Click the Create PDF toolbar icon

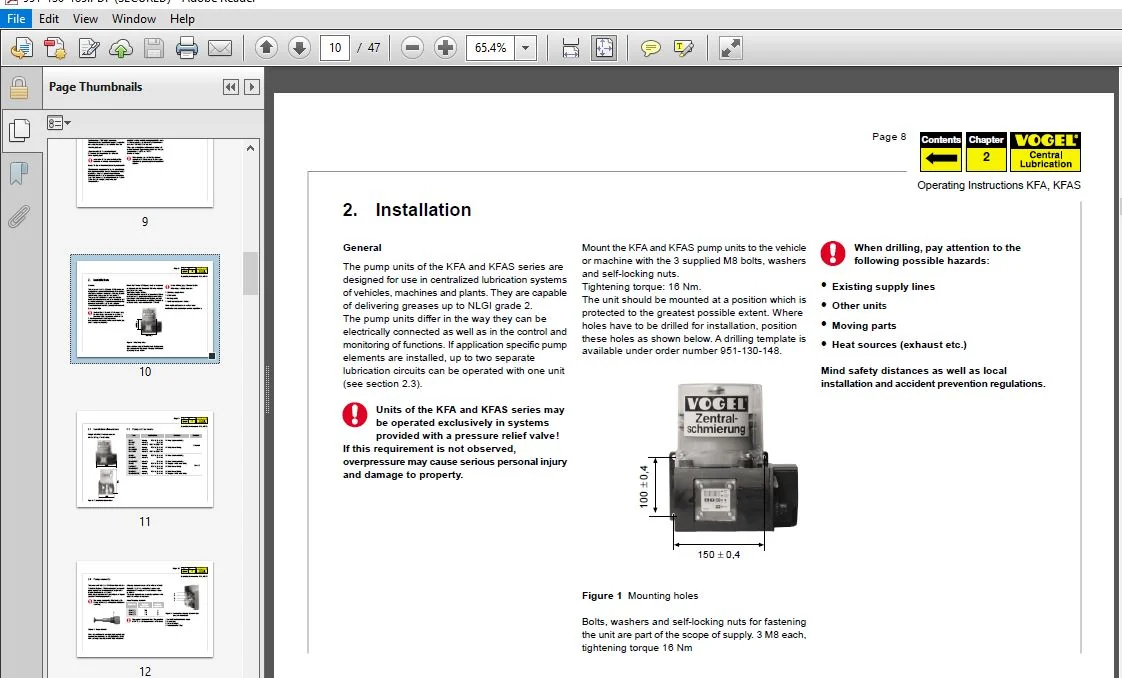click(x=55, y=48)
